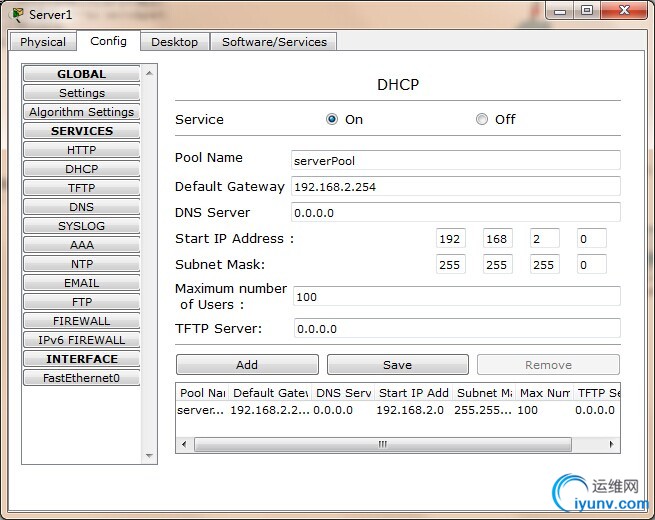Viewport: 655px width, 520px height.
Task: Click Start IP second octet 168
Action: point(498,238)
